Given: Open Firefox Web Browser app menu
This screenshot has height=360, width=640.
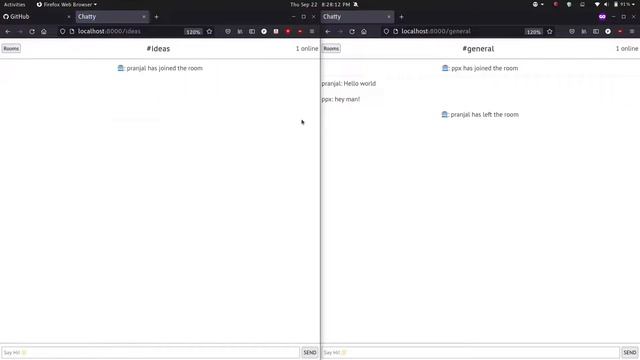Looking at the screenshot, I should pyautogui.click(x=67, y=4).
